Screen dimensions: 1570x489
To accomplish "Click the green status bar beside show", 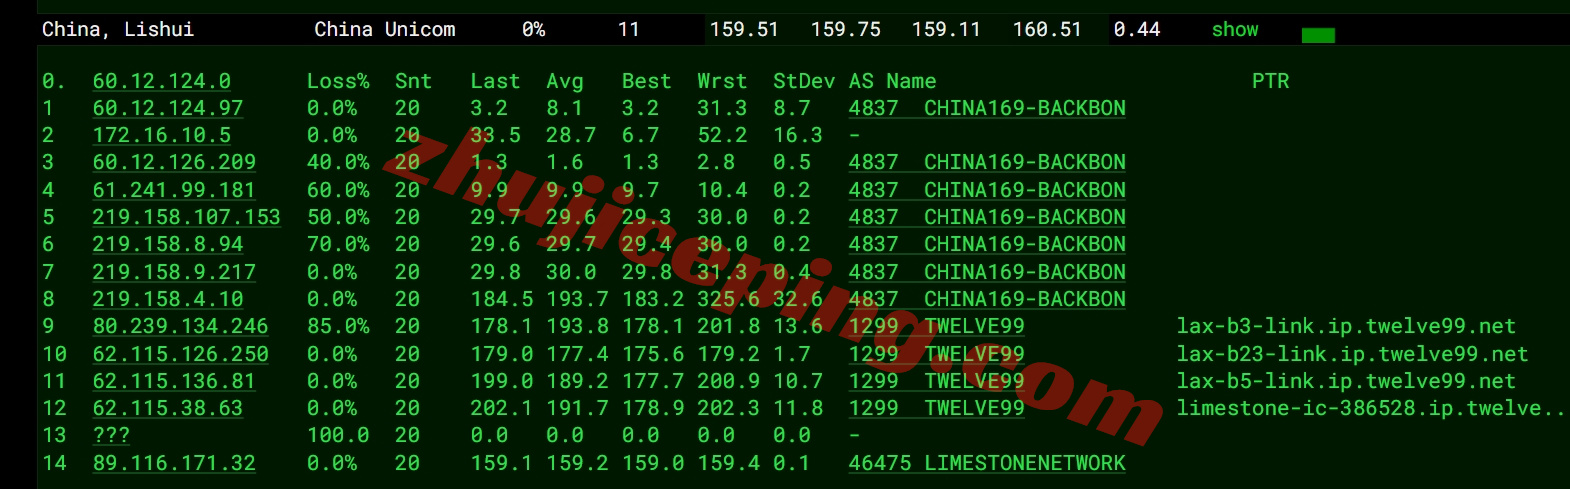I will point(1318,36).
